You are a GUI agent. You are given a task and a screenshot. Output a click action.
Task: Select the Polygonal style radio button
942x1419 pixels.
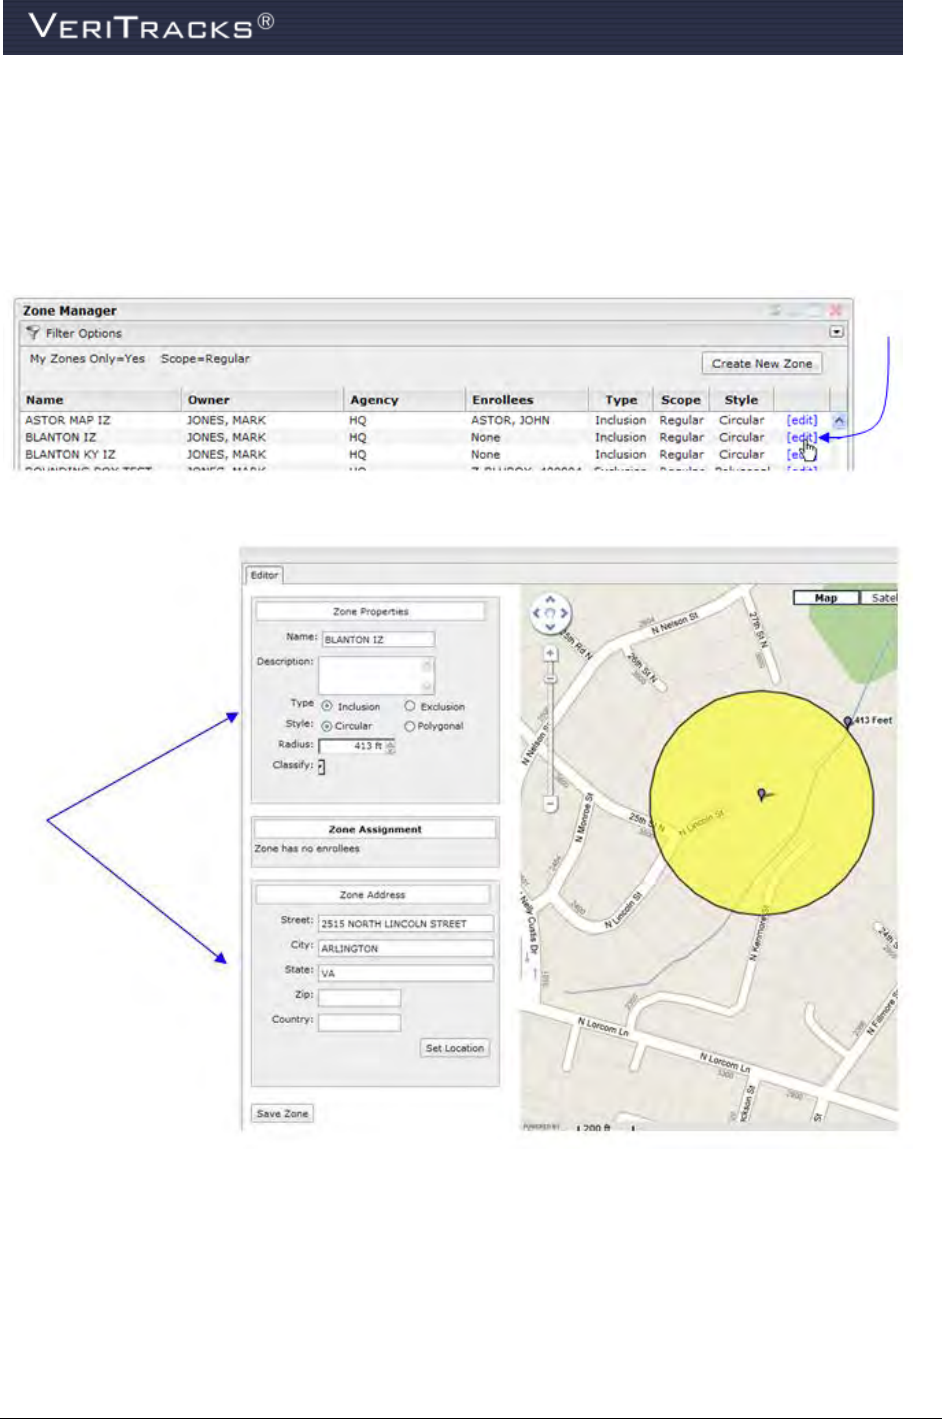(x=410, y=725)
